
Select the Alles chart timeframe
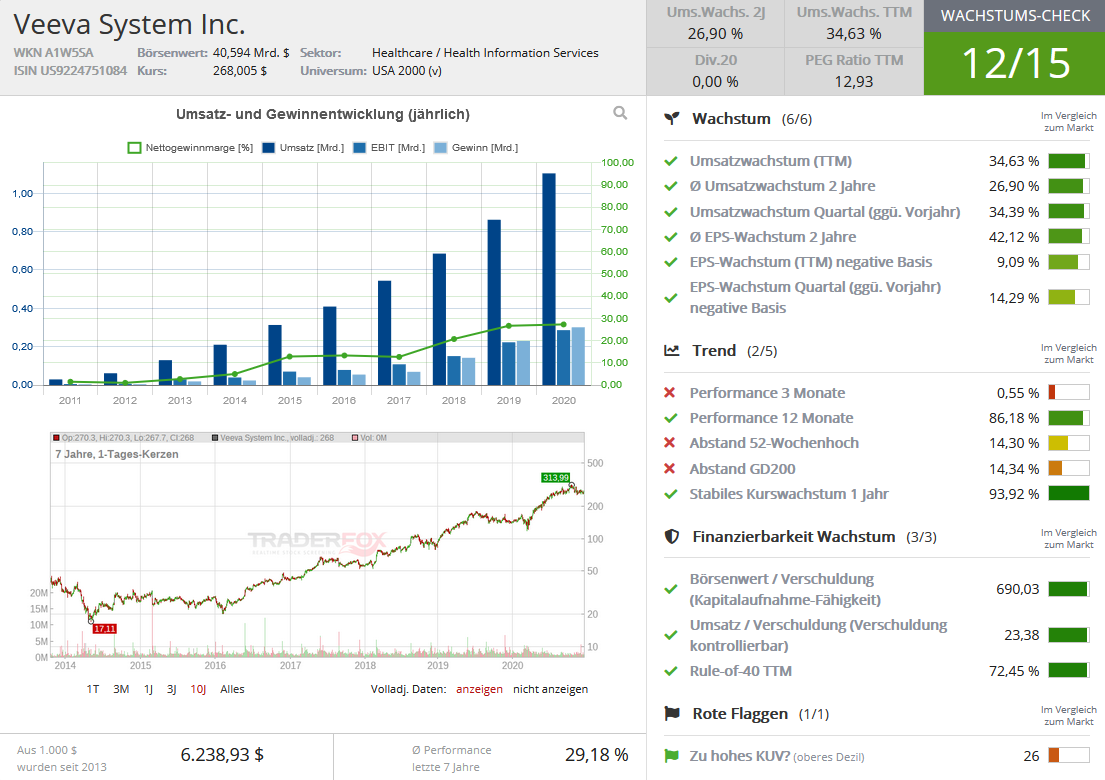tap(233, 689)
